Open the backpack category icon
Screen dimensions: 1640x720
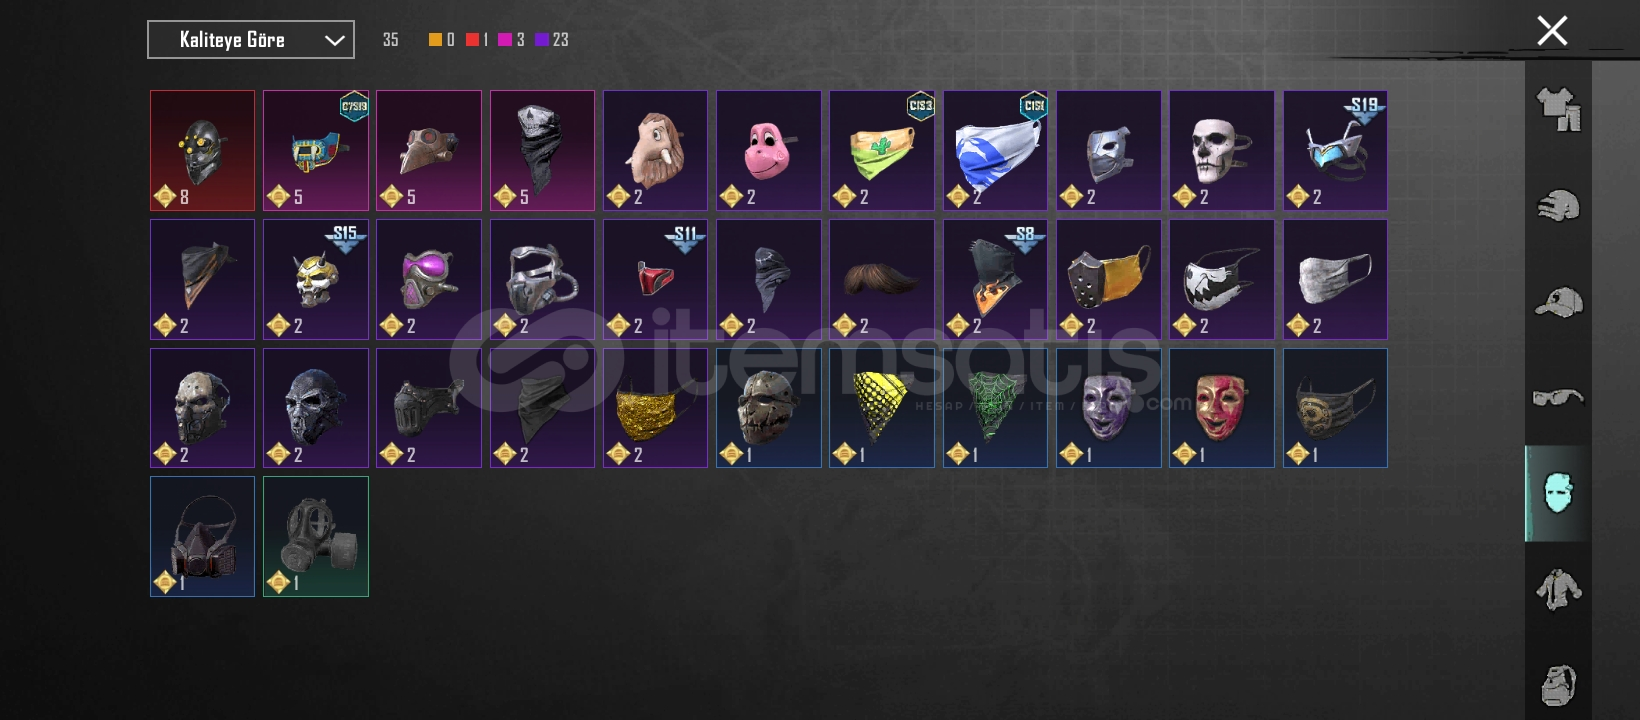point(1558,685)
